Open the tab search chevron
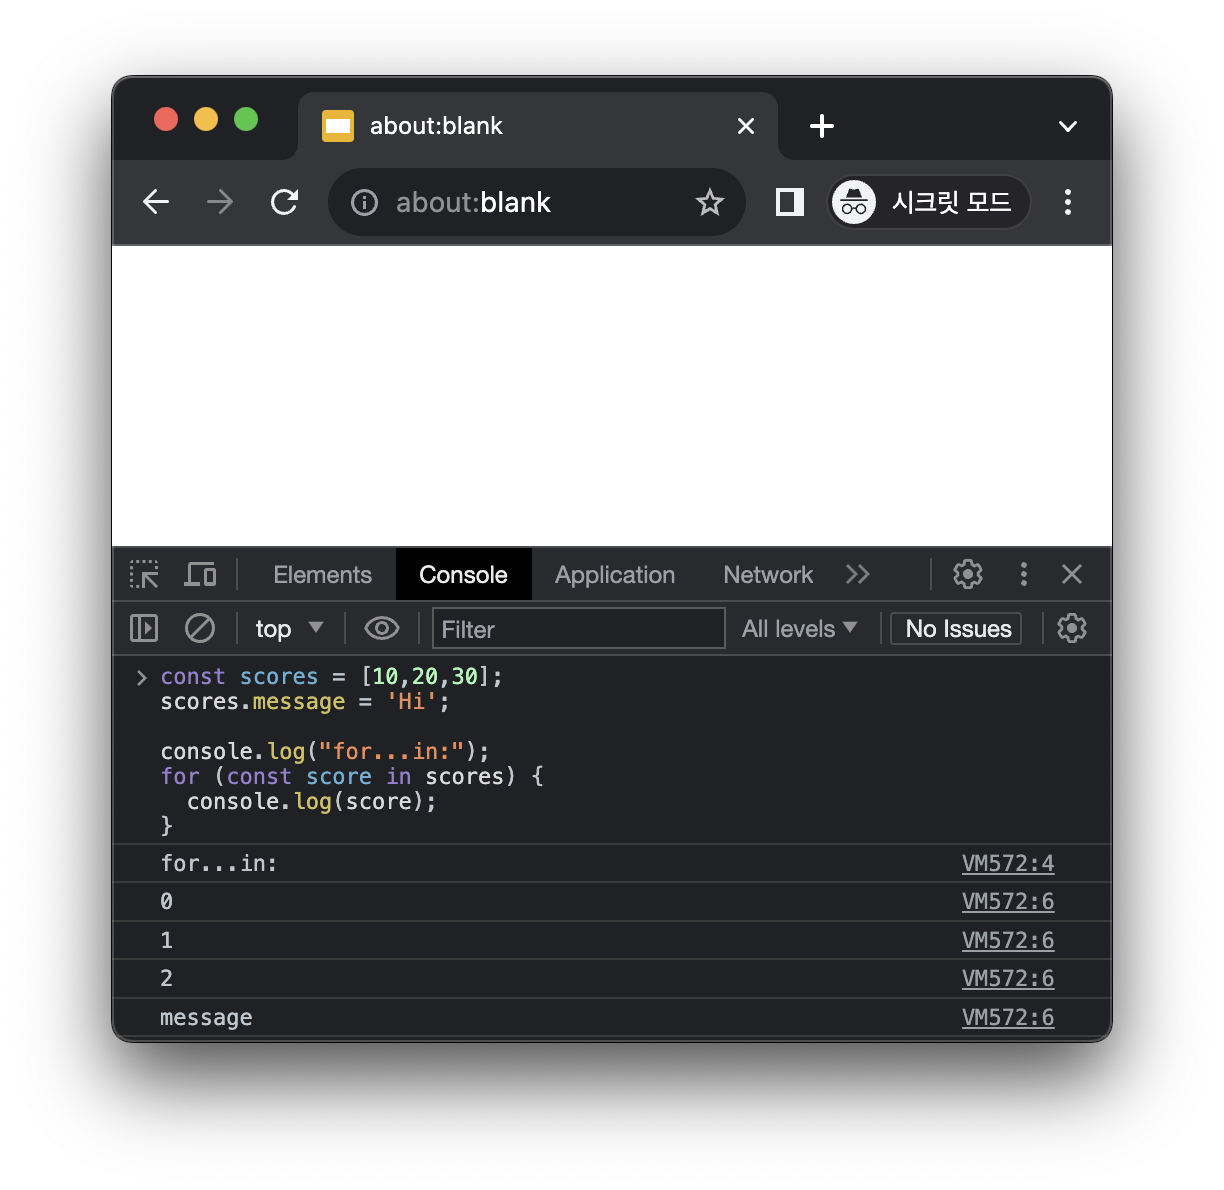Viewport: 1224px width, 1190px height. 1068,126
